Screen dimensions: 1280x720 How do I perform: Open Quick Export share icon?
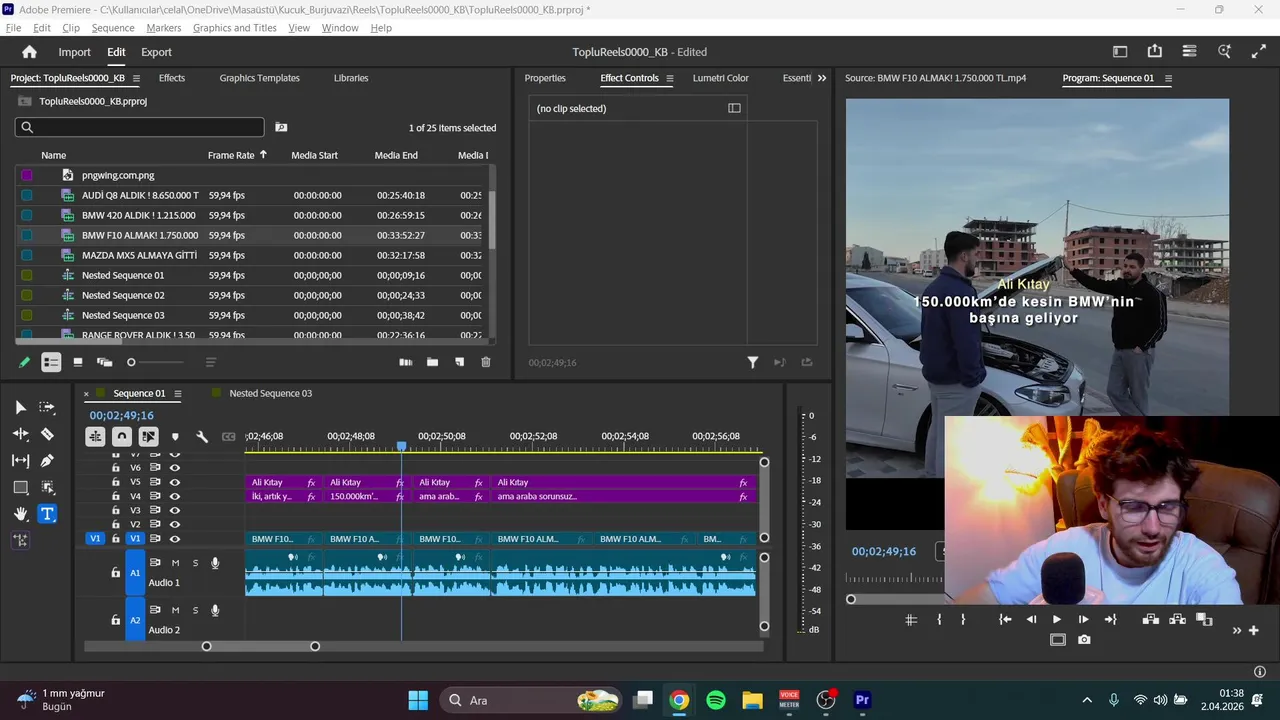pyautogui.click(x=1155, y=52)
